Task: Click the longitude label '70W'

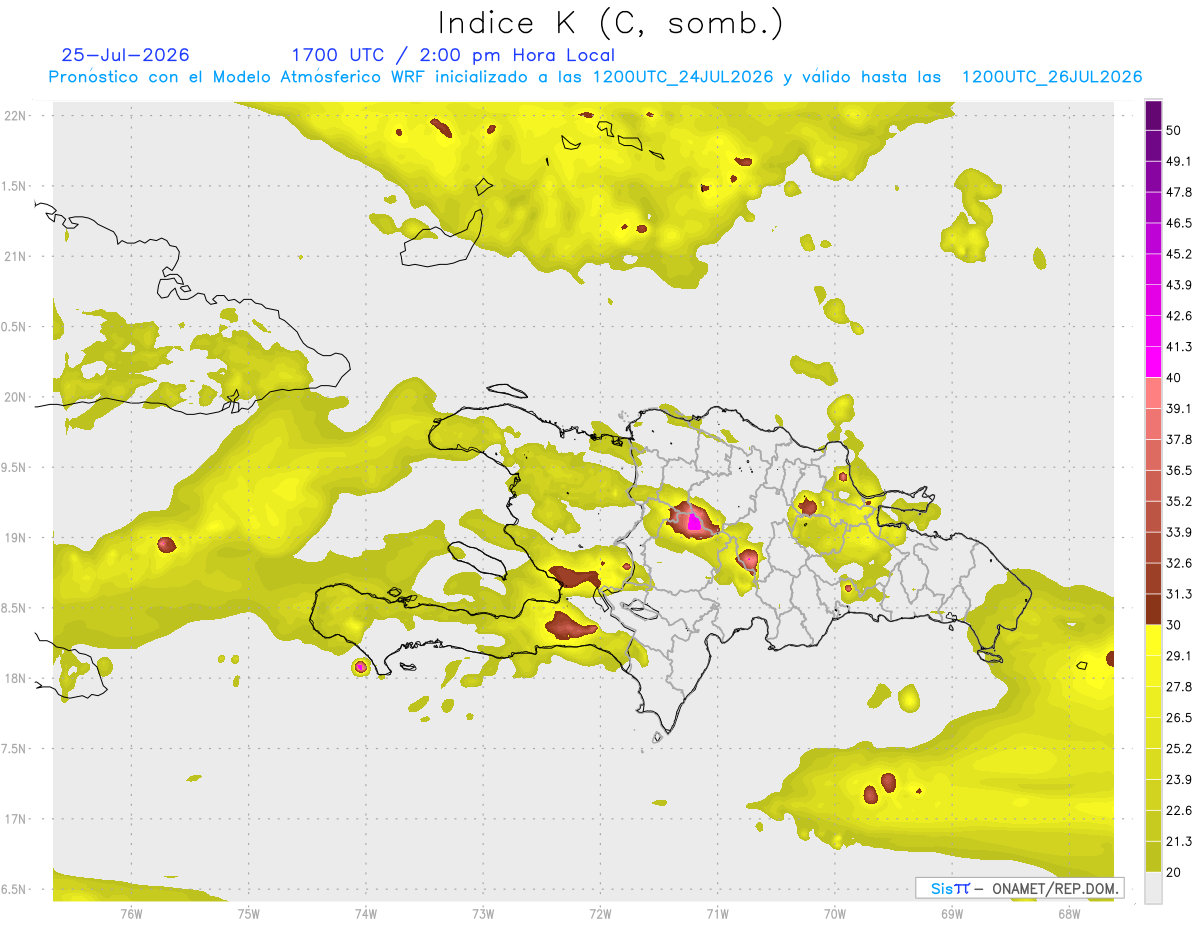Action: [x=835, y=914]
